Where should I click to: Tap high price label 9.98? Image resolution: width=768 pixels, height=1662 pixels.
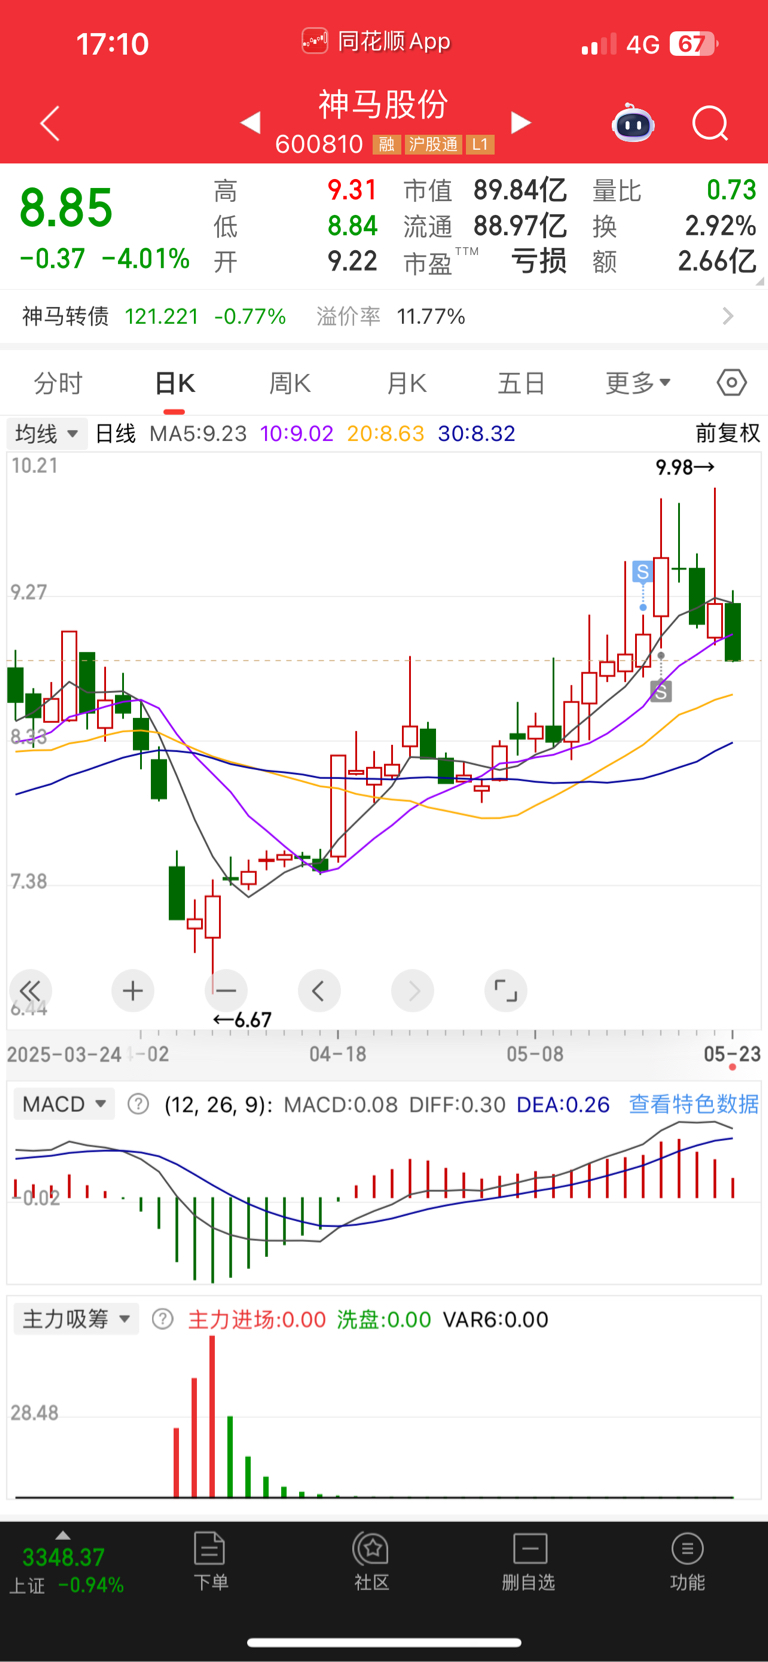pyautogui.click(x=685, y=467)
